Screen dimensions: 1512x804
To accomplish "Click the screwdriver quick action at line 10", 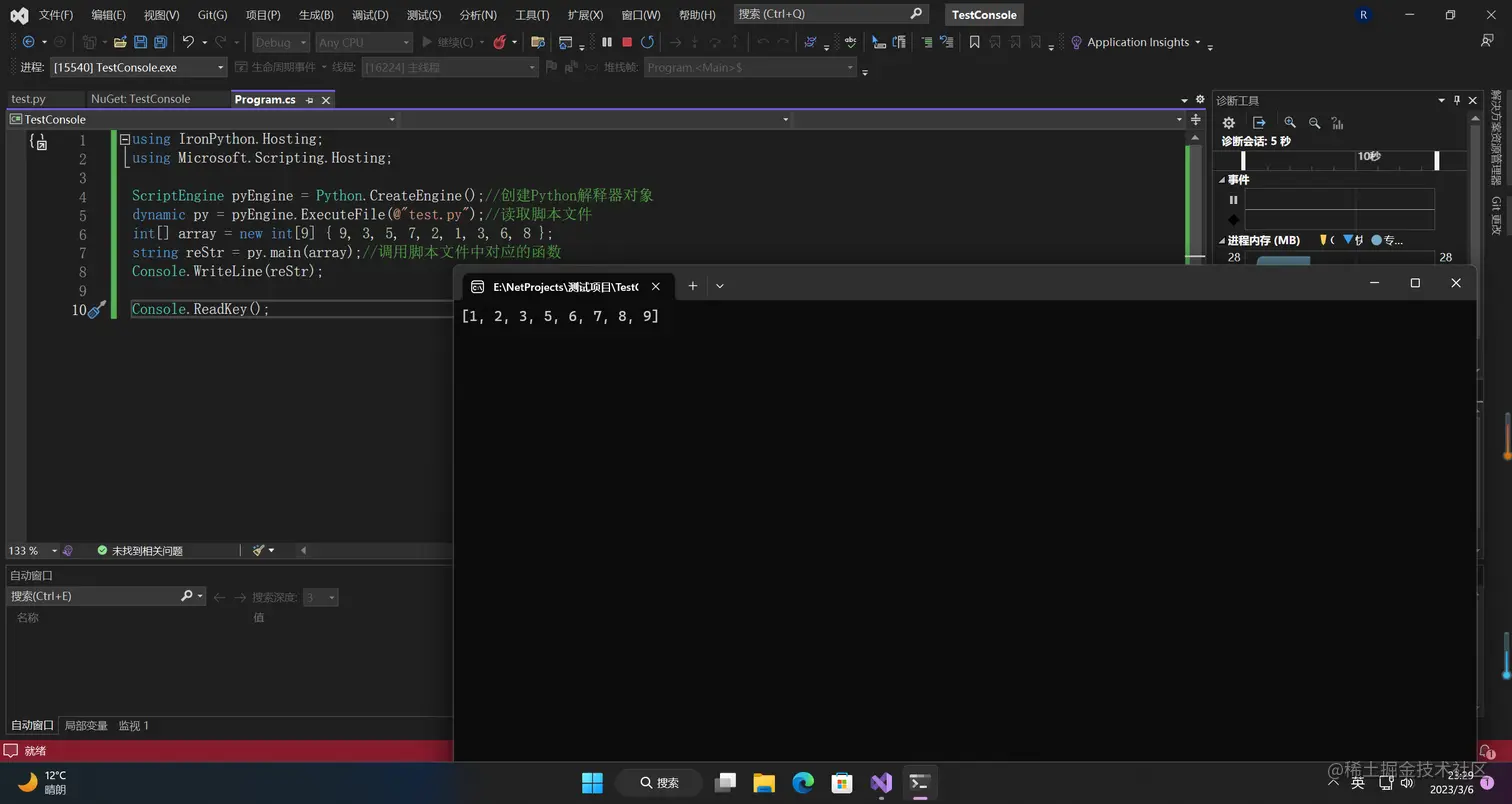I will click(97, 310).
